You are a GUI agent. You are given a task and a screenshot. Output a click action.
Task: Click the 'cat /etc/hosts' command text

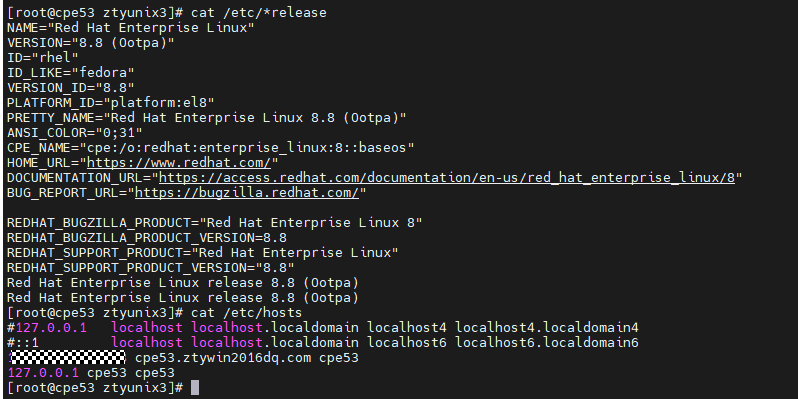246,312
